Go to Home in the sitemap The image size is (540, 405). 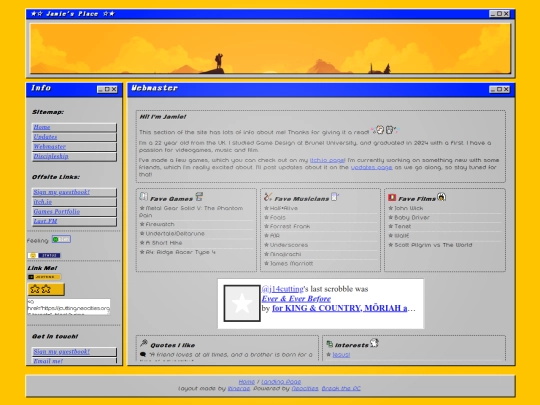coord(42,127)
